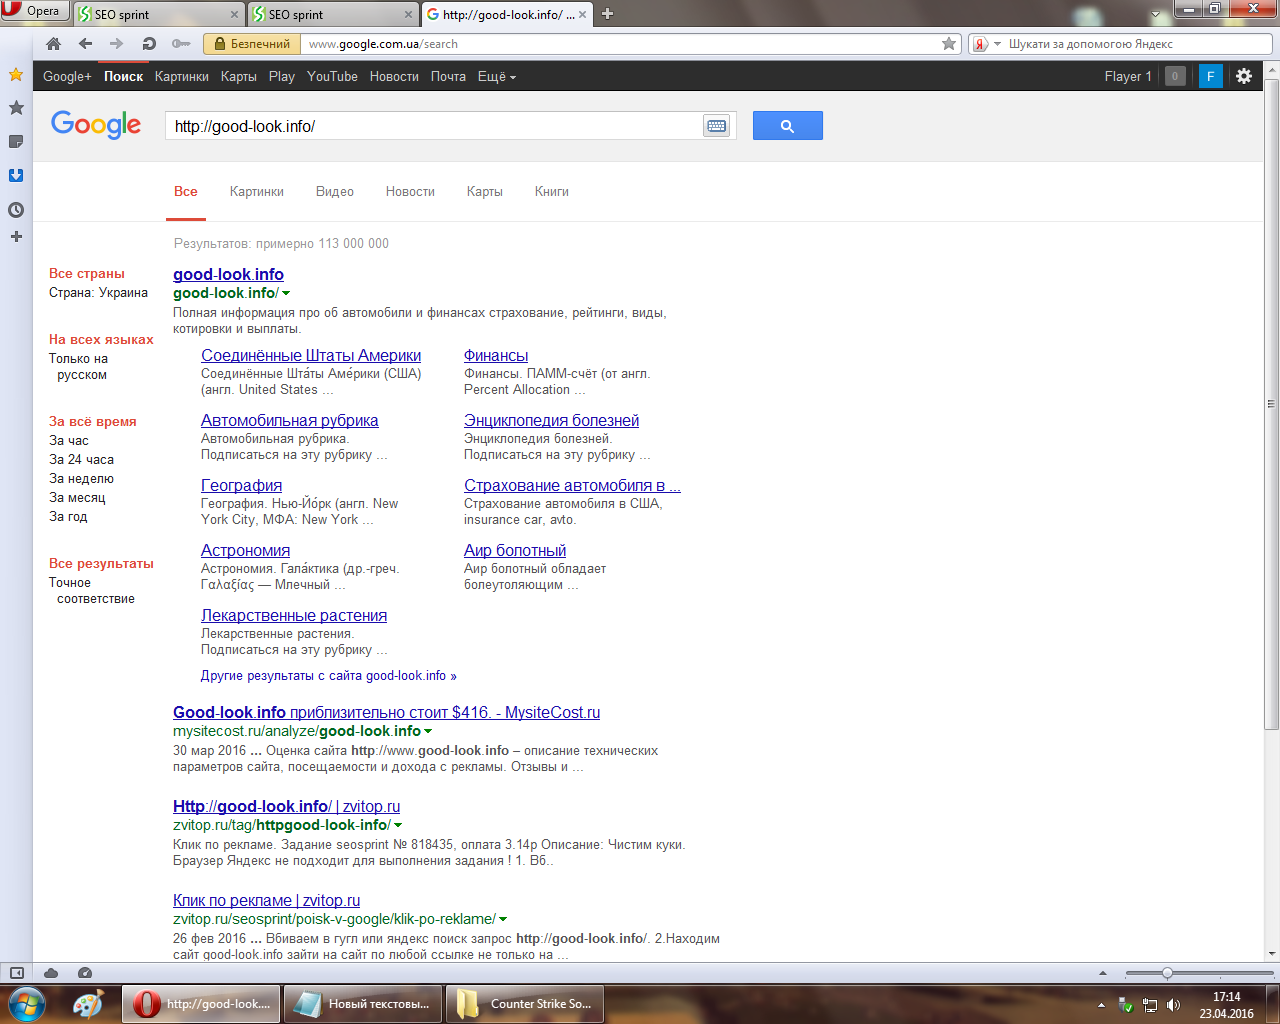Viewport: 1280px width, 1024px height.
Task: Select the 'За месяц' time filter
Action: [x=77, y=498]
